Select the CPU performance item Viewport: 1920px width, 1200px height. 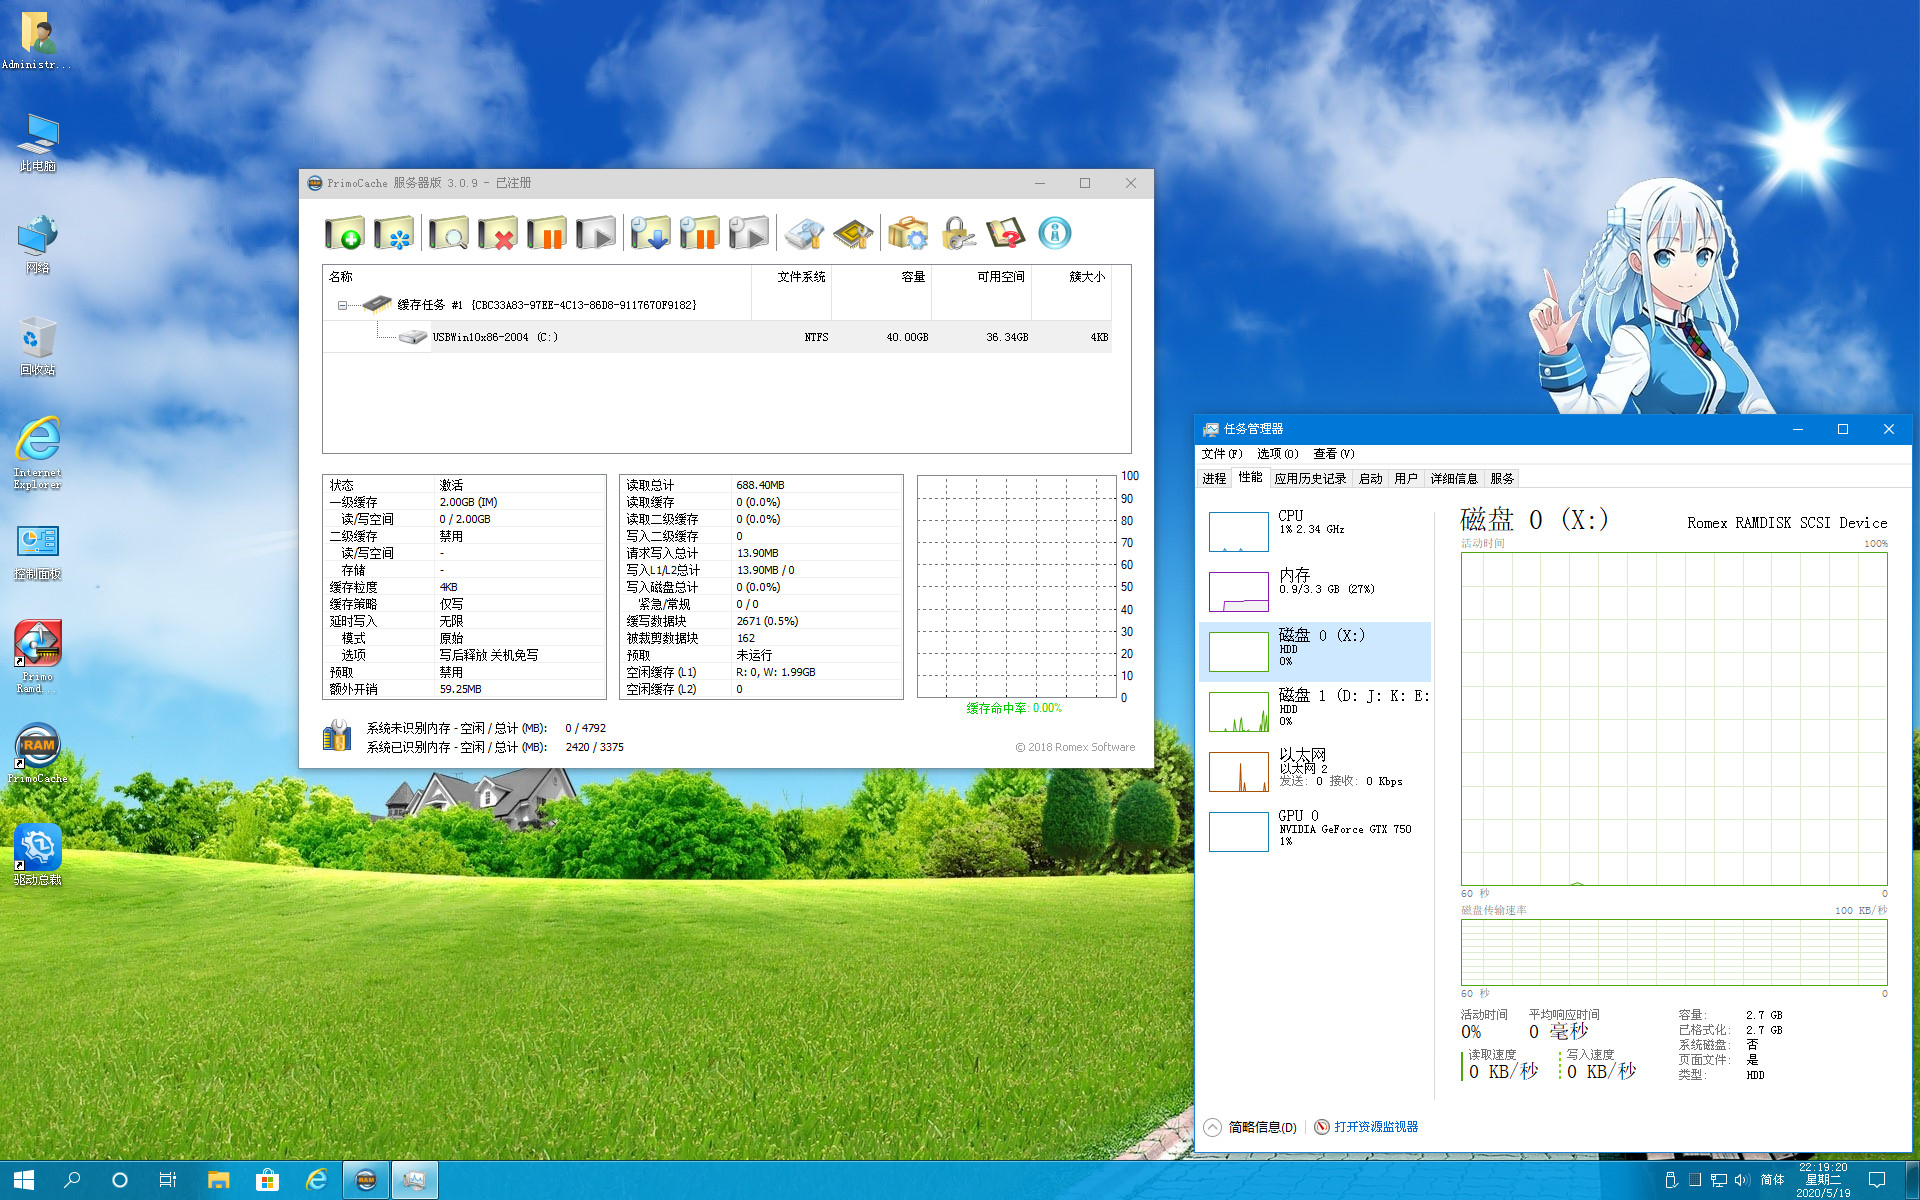[1315, 531]
